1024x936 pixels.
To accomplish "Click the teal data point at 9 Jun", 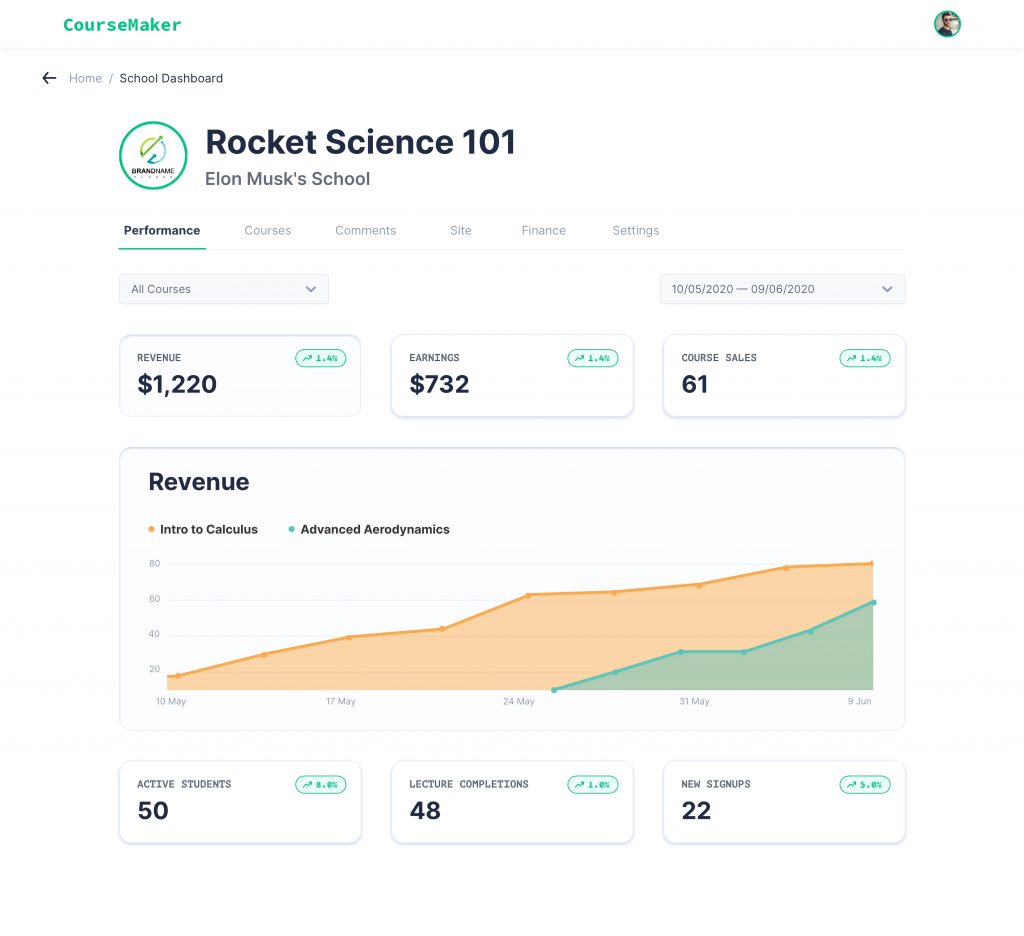I will pyautogui.click(x=872, y=603).
